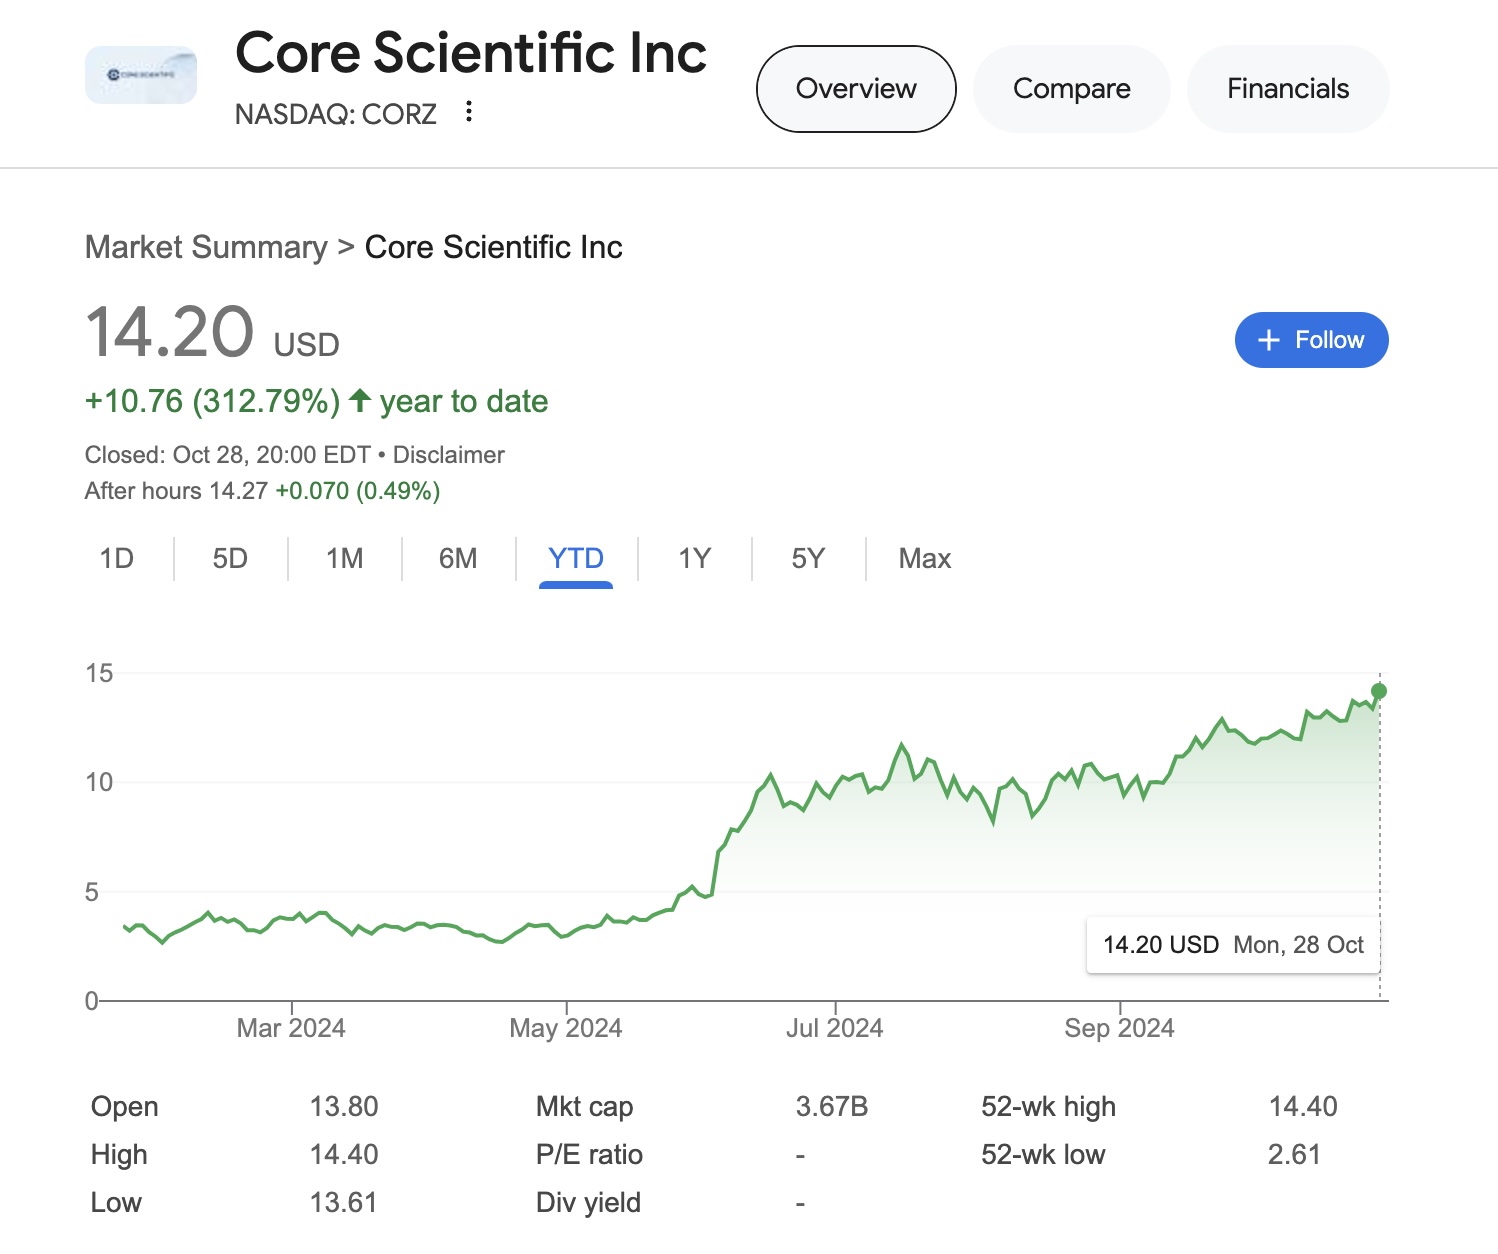Select the YTD time range
1498x1254 pixels.
pos(576,558)
